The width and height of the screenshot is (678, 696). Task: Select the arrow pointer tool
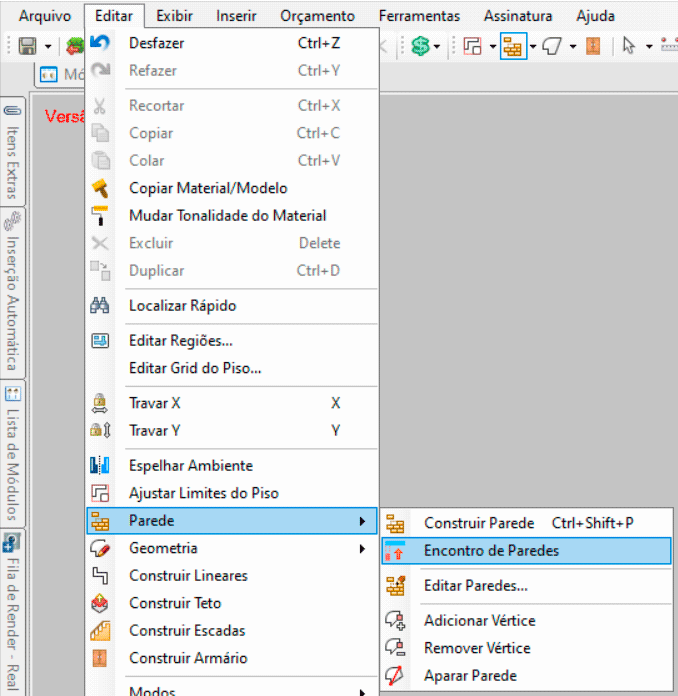[629, 46]
